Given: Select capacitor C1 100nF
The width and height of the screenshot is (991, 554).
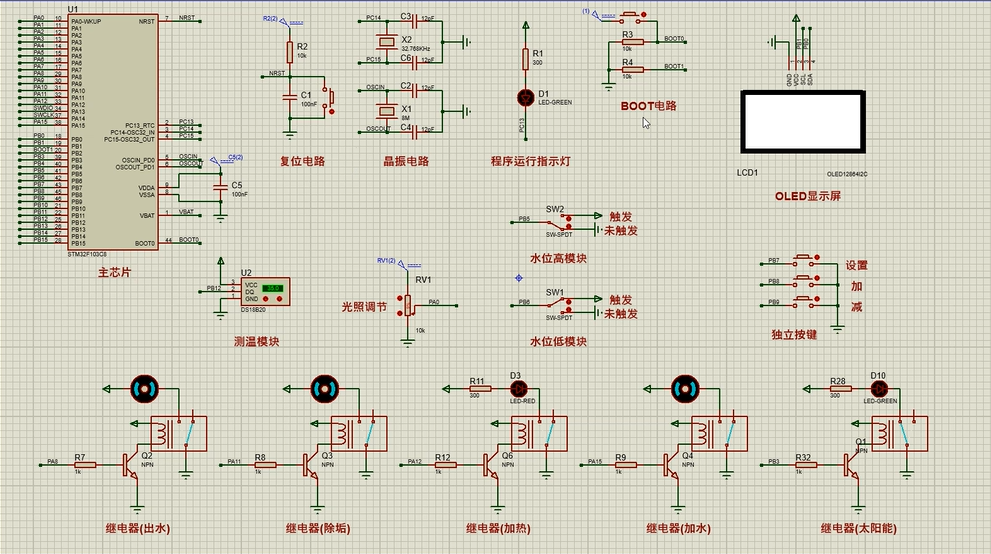Looking at the screenshot, I should click(x=289, y=97).
